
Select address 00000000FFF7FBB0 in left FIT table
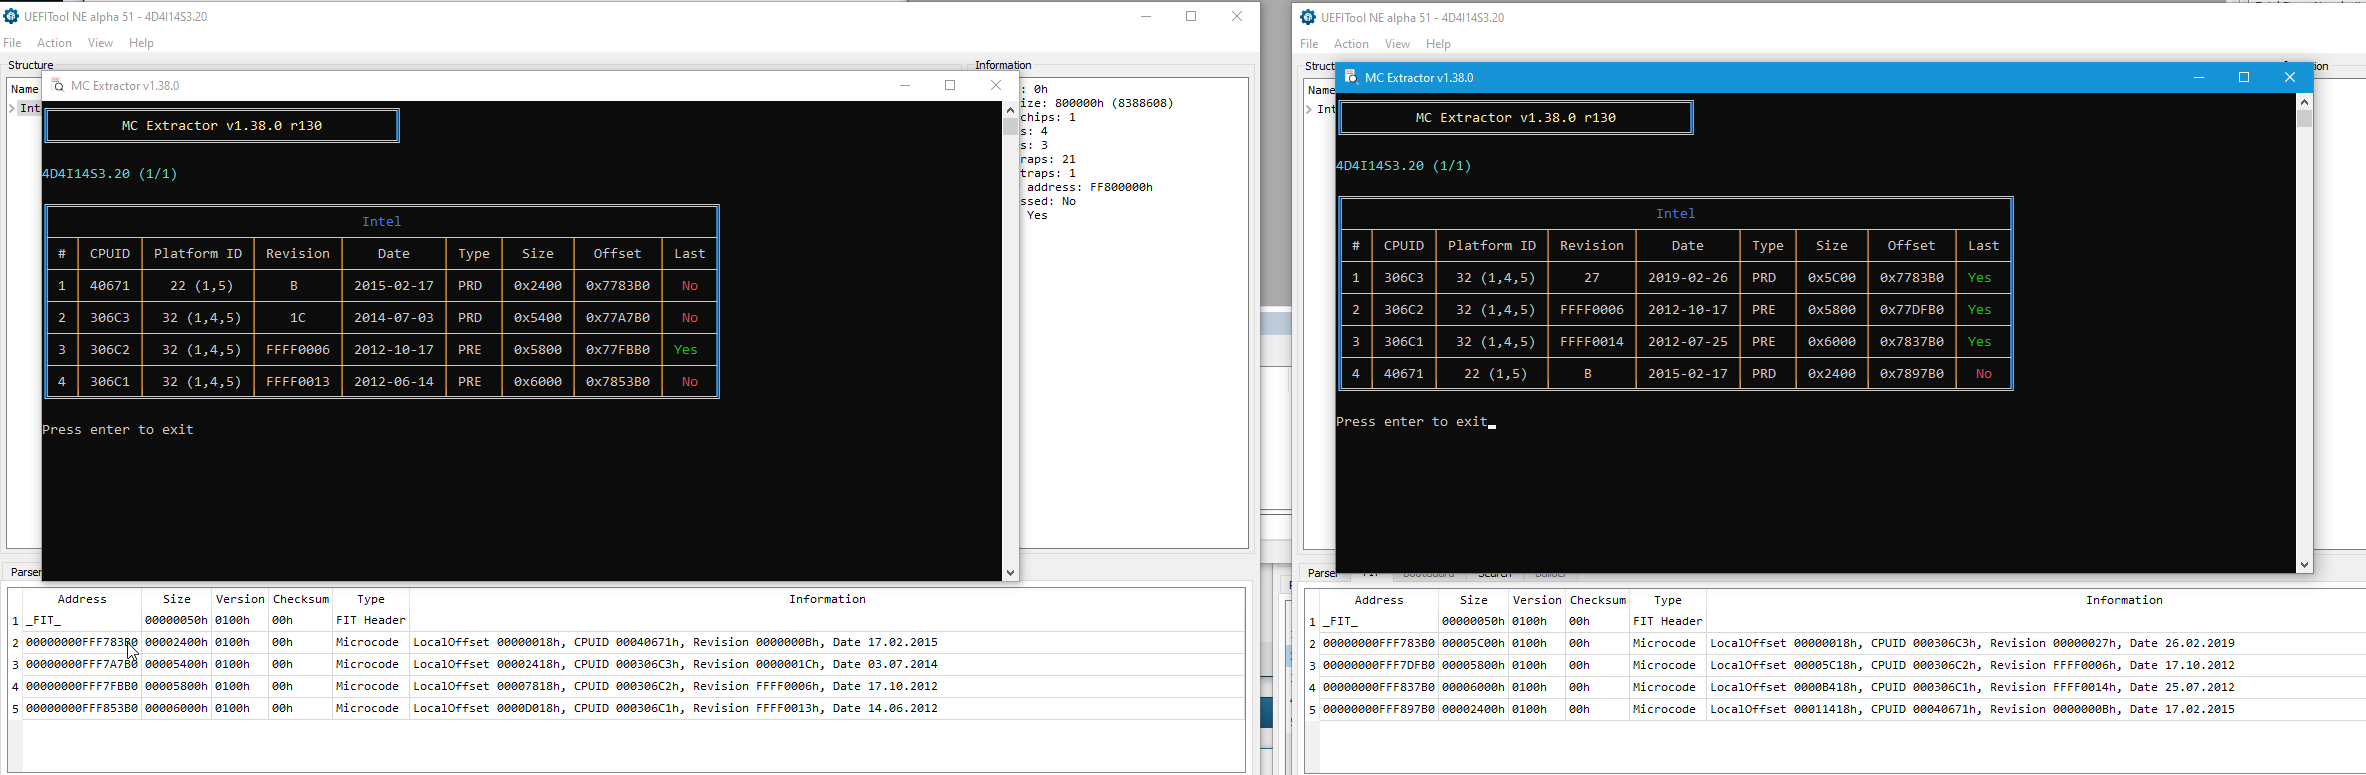82,686
